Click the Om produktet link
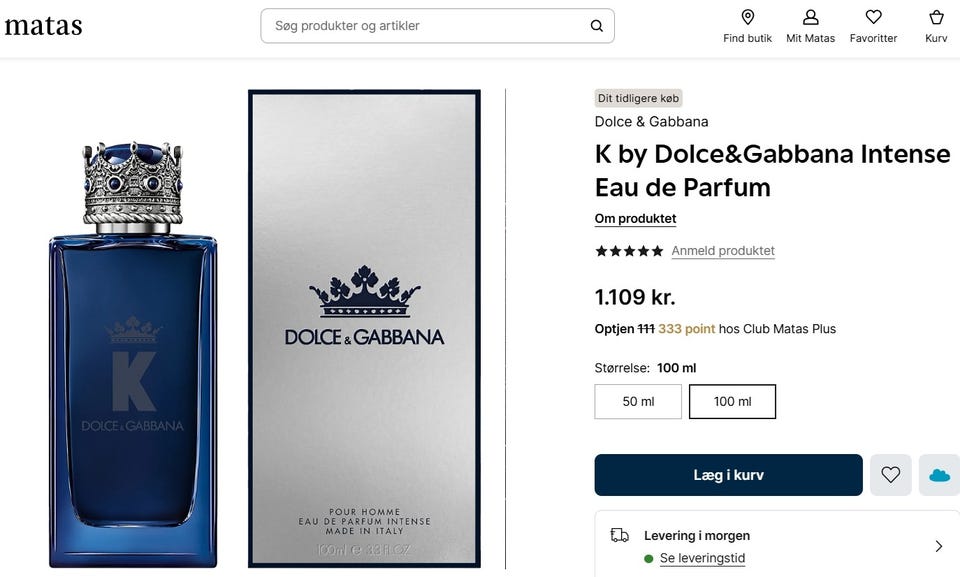960x577 pixels. [x=635, y=219]
